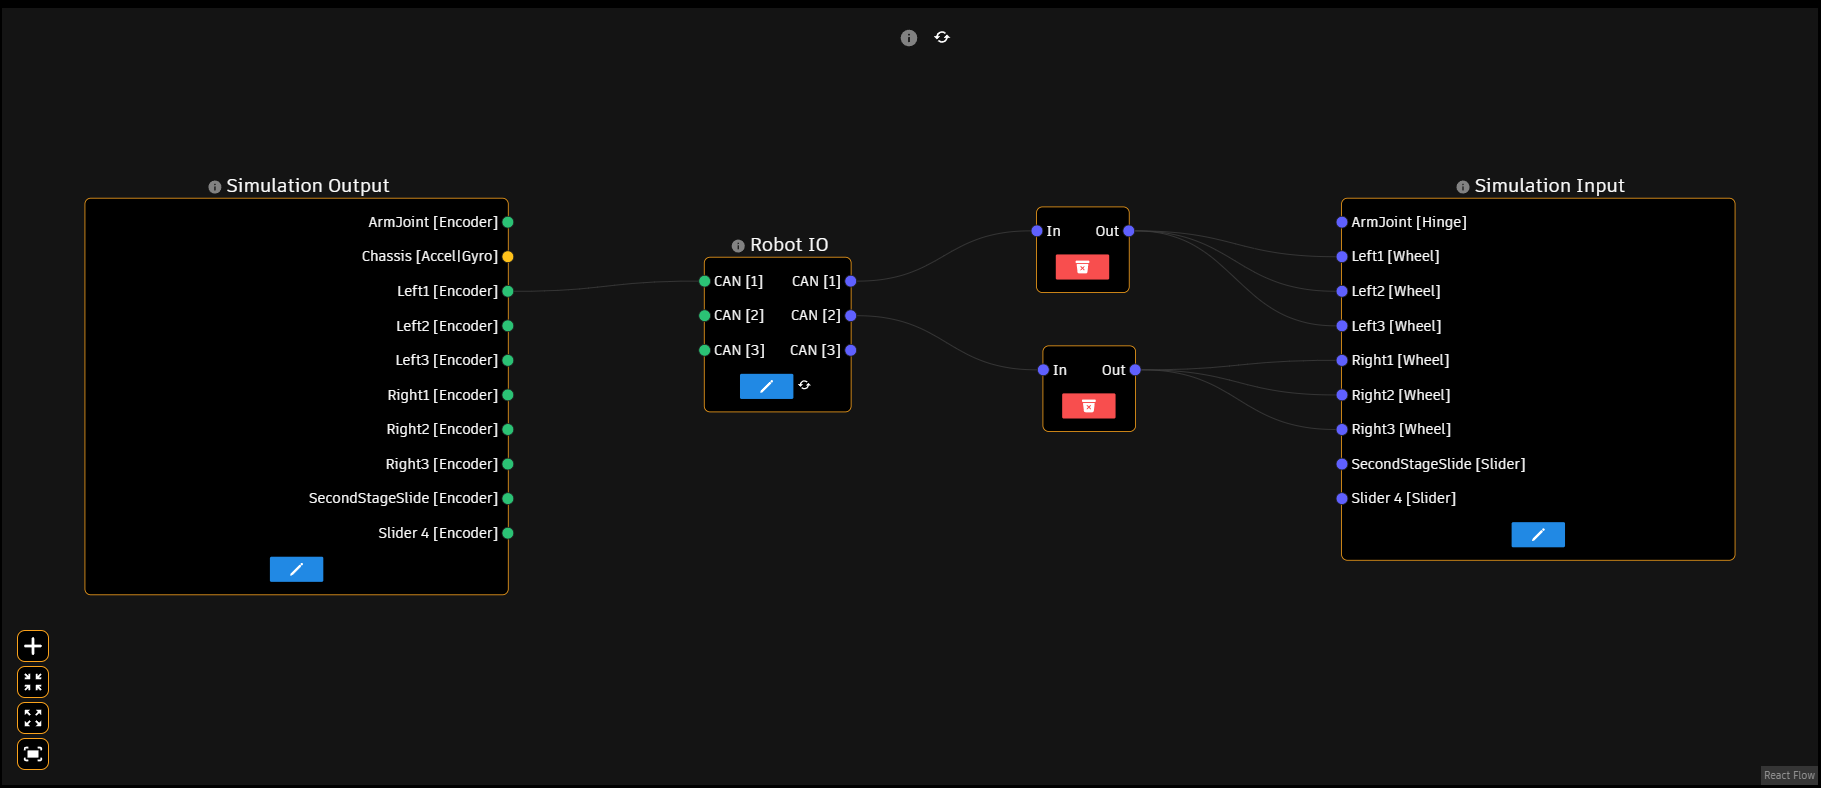
Task: Edit the Robot IO node
Action: 766,386
